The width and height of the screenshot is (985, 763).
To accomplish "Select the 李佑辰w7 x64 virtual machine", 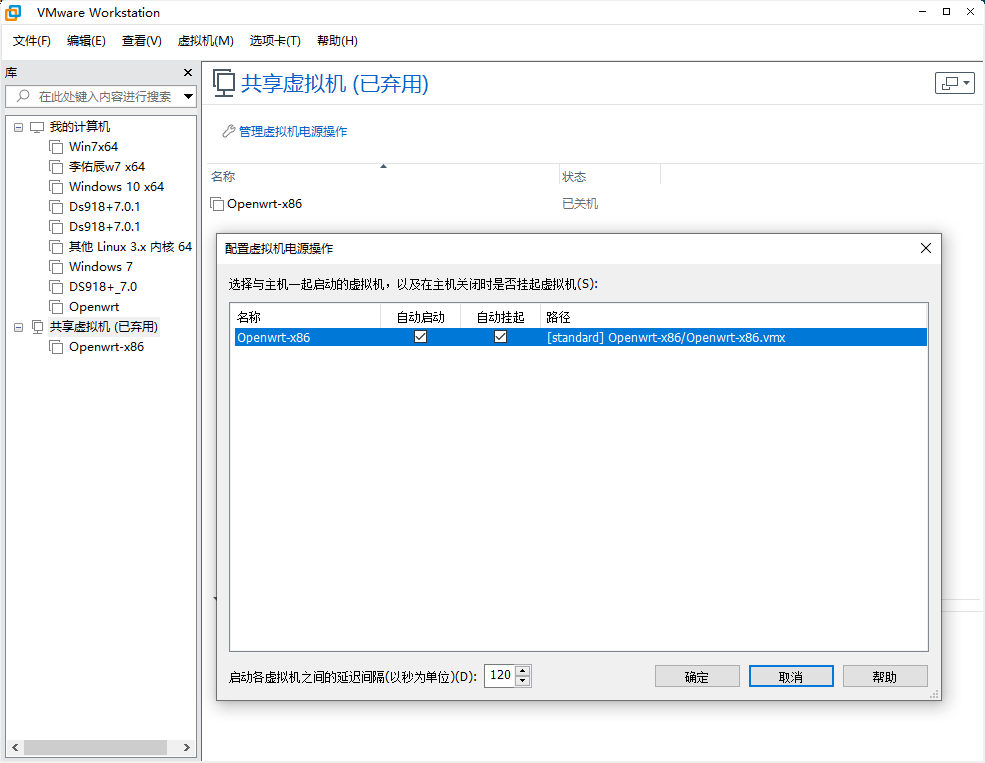I will coord(107,167).
